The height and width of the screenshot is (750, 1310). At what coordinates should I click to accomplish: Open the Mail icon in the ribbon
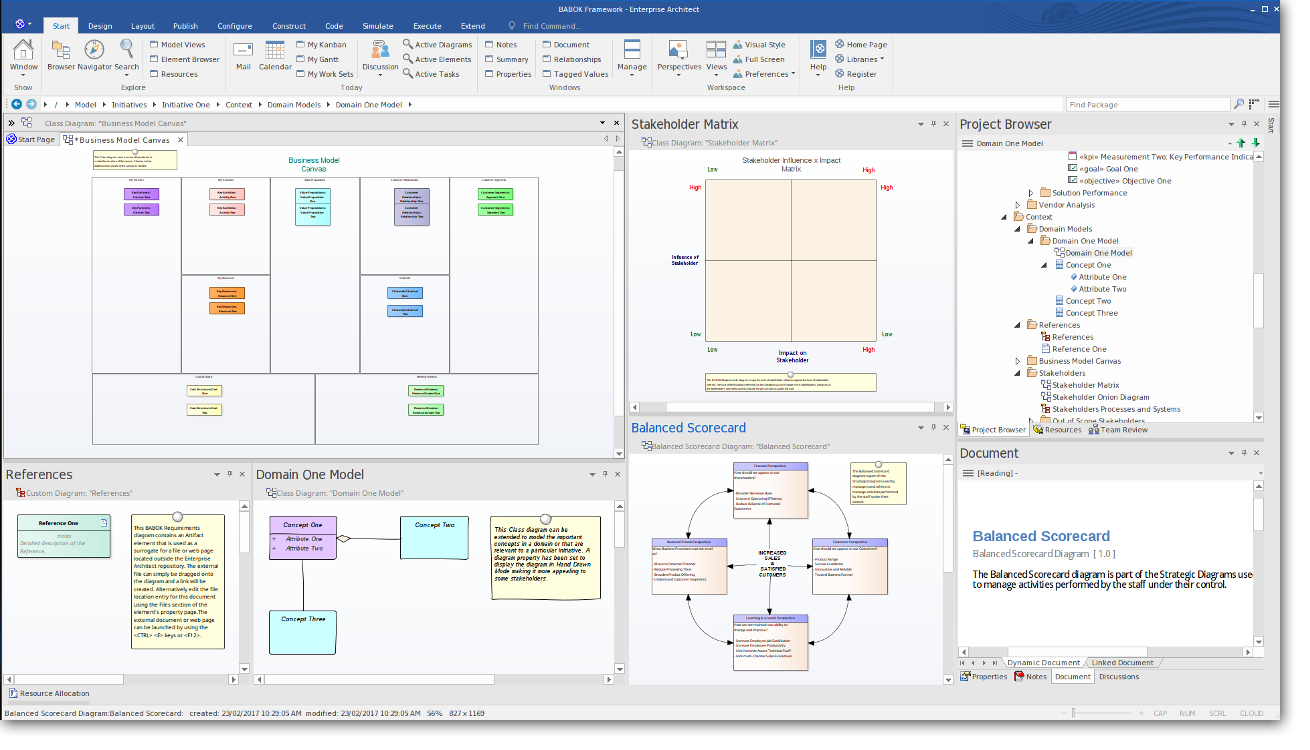click(x=243, y=51)
